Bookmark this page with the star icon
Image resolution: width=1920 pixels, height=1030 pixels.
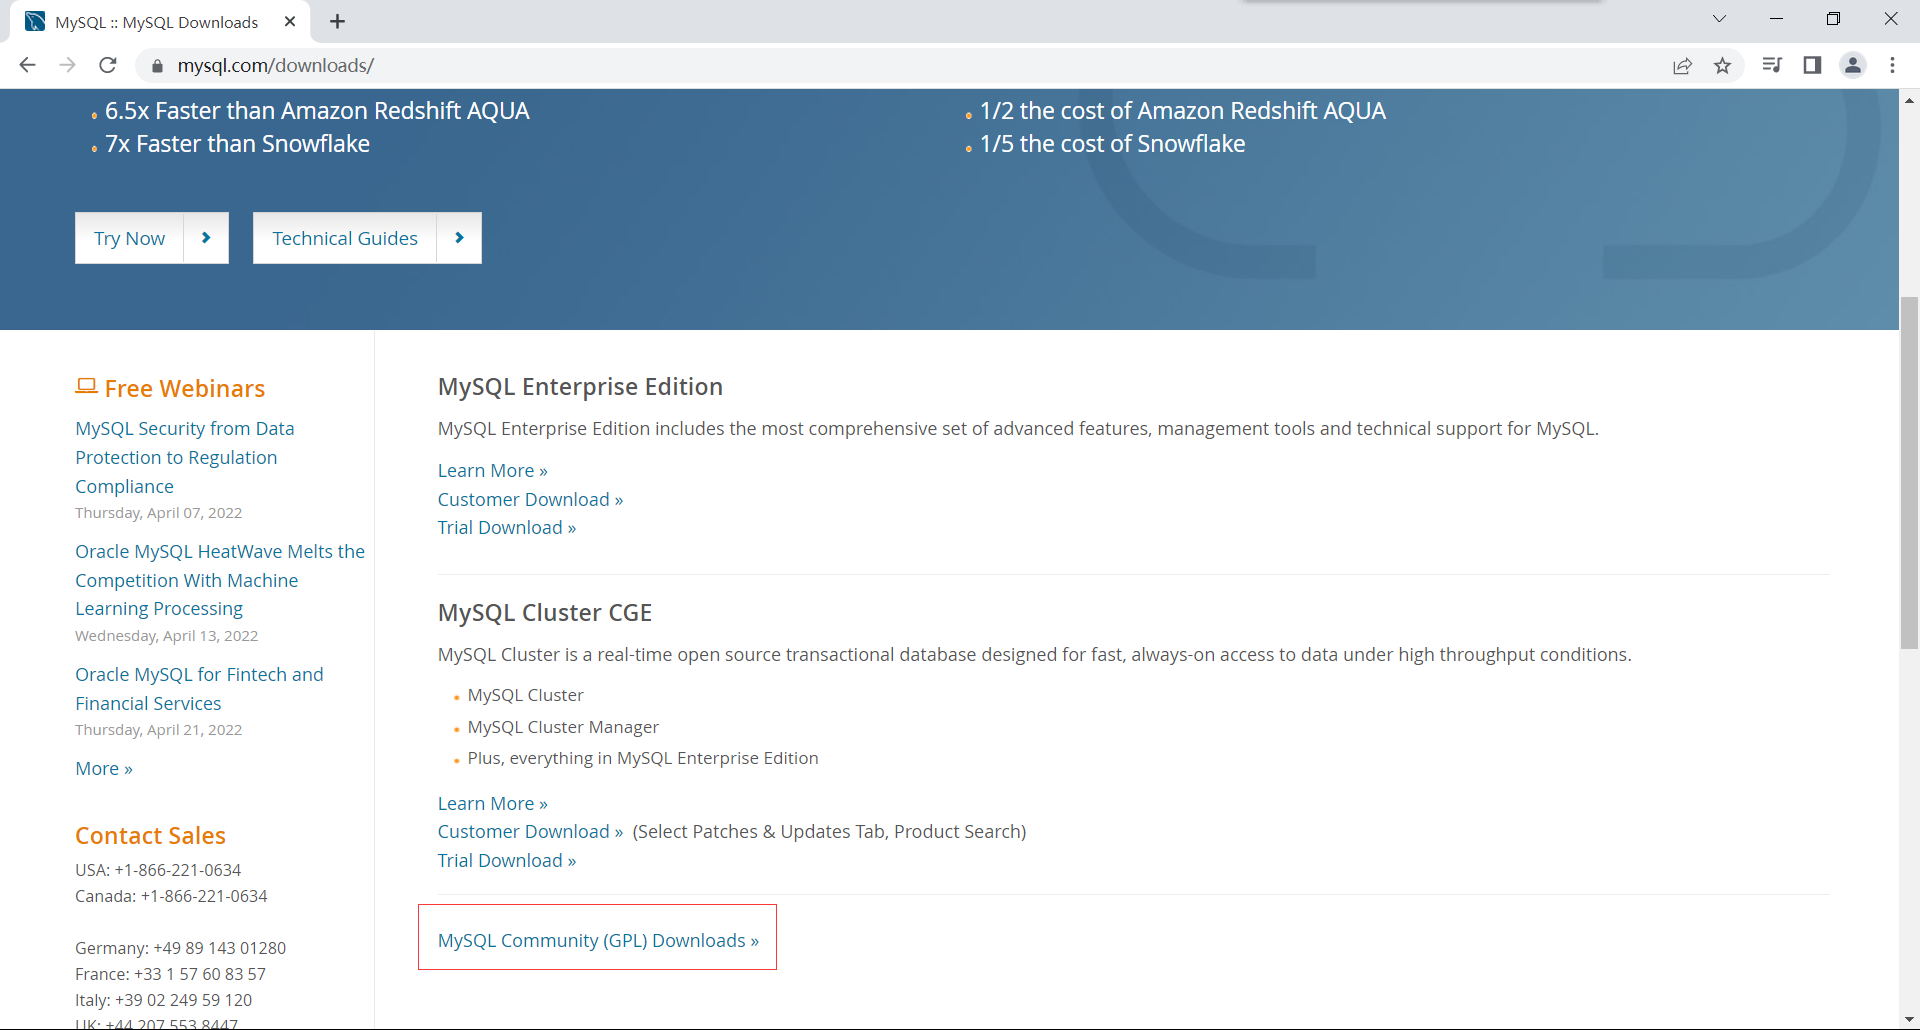1722,65
